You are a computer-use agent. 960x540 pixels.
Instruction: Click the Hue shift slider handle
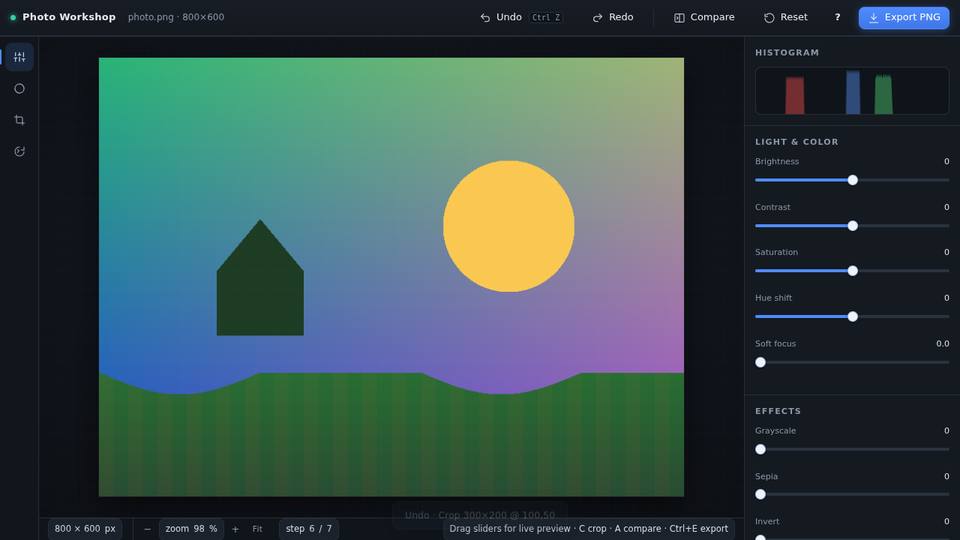[852, 317]
